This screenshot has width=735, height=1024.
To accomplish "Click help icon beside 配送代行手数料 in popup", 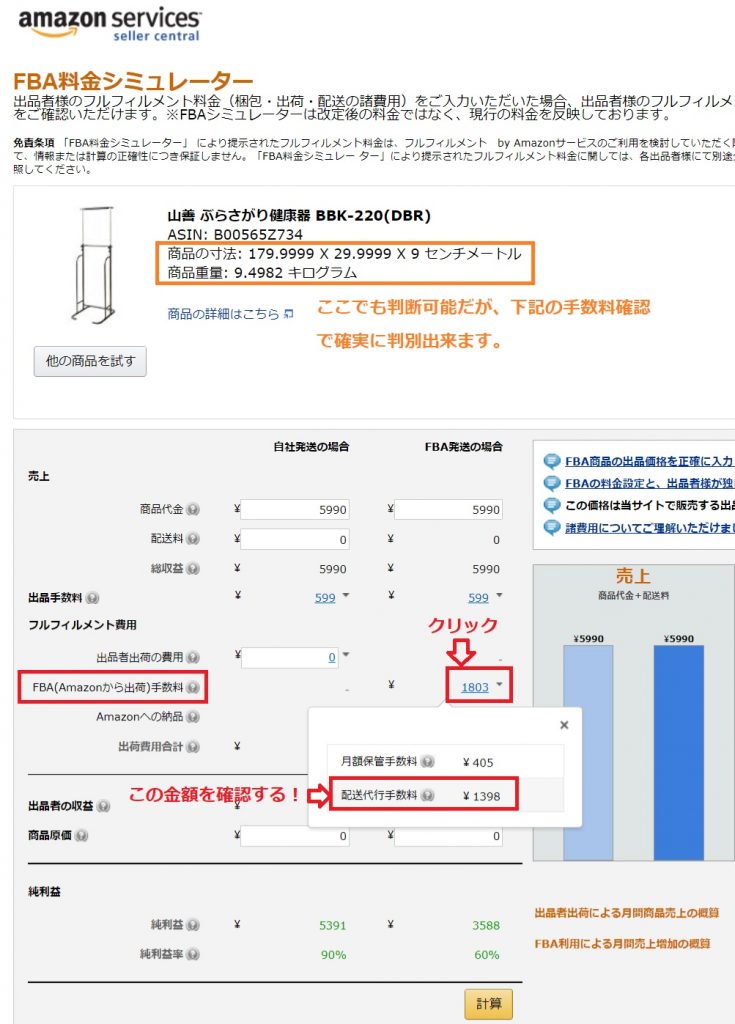I will click(x=427, y=795).
